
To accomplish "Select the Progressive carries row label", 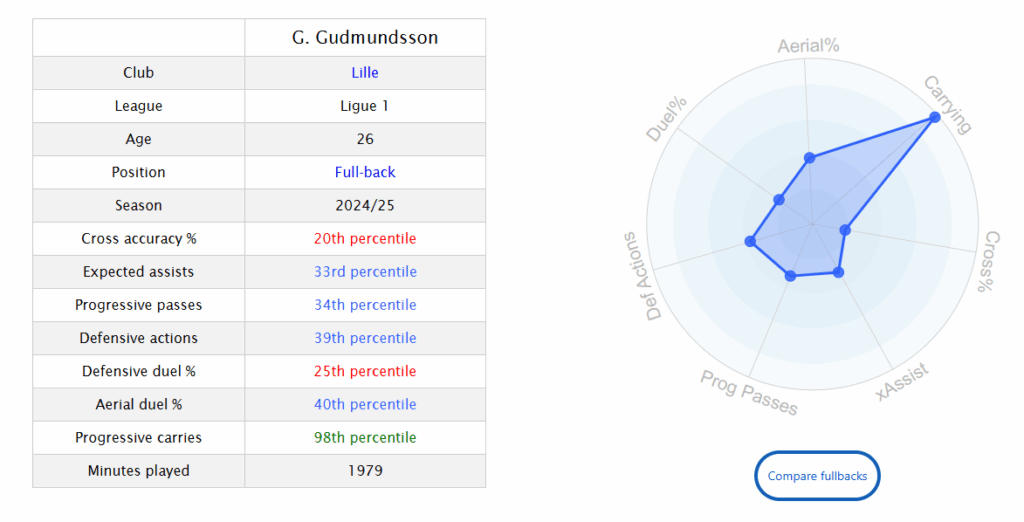I will pyautogui.click(x=138, y=438).
